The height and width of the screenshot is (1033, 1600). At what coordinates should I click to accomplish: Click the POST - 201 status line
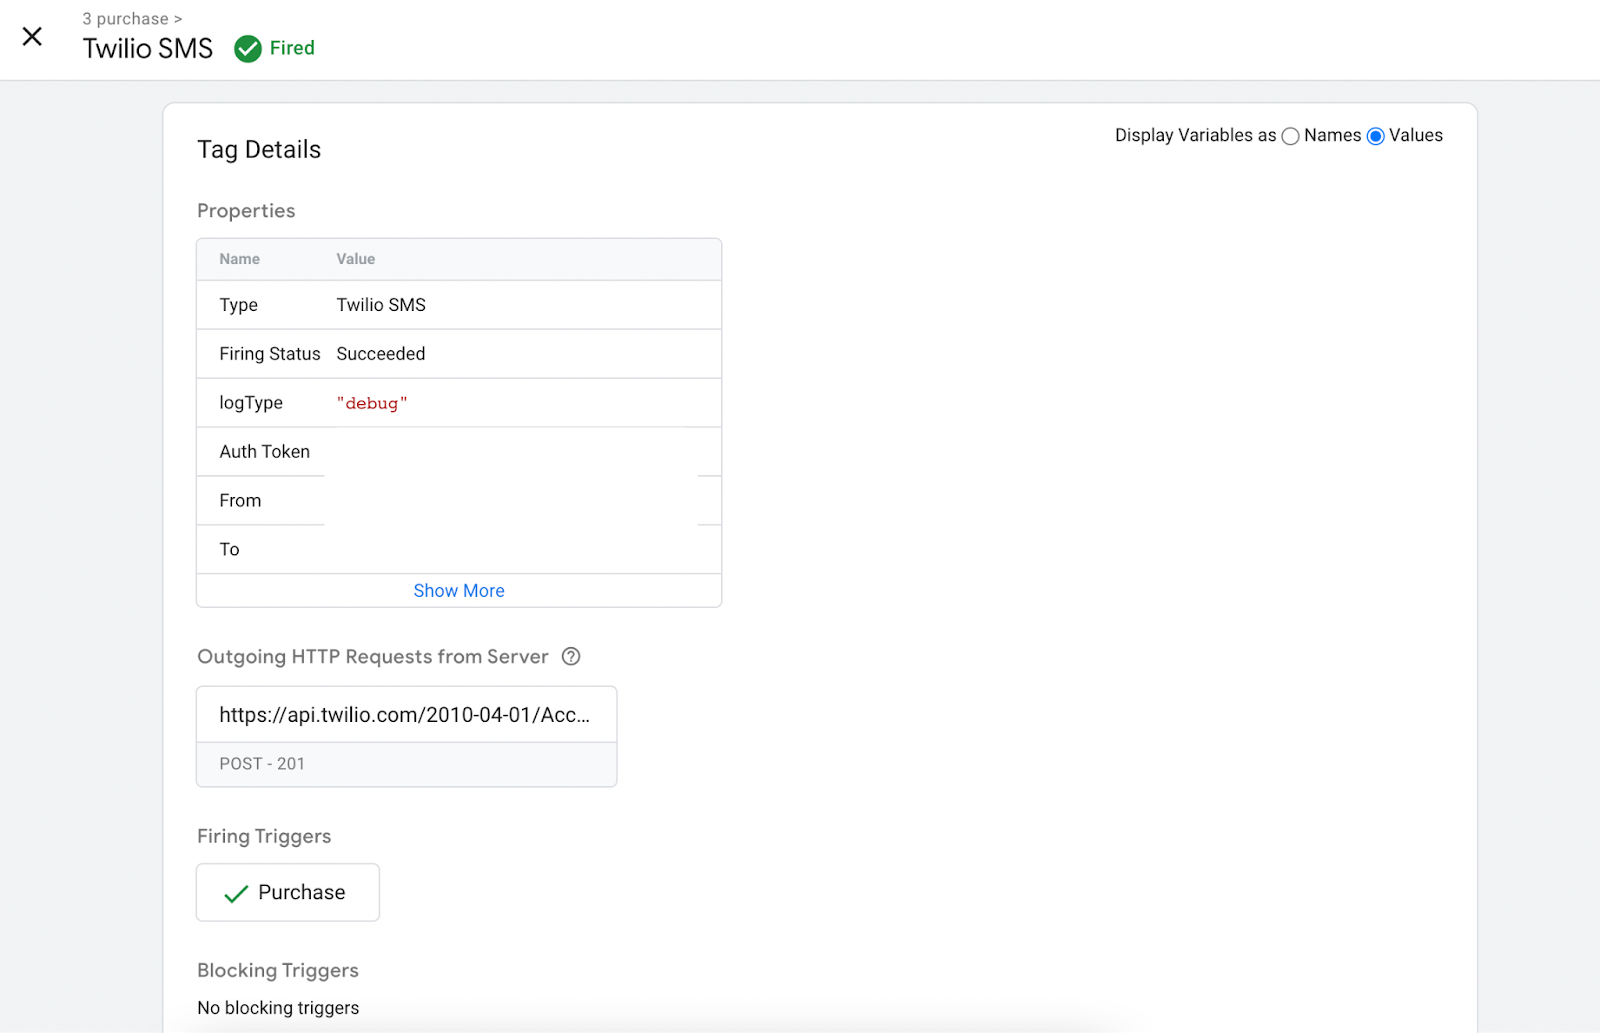(x=262, y=763)
